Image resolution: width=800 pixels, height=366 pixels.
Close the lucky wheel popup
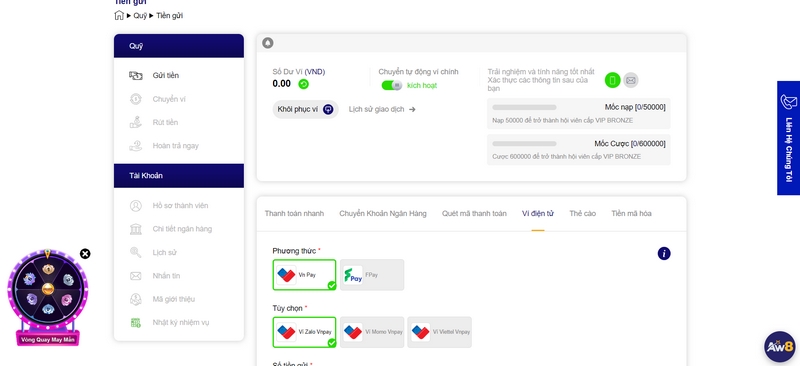pyautogui.click(x=85, y=254)
